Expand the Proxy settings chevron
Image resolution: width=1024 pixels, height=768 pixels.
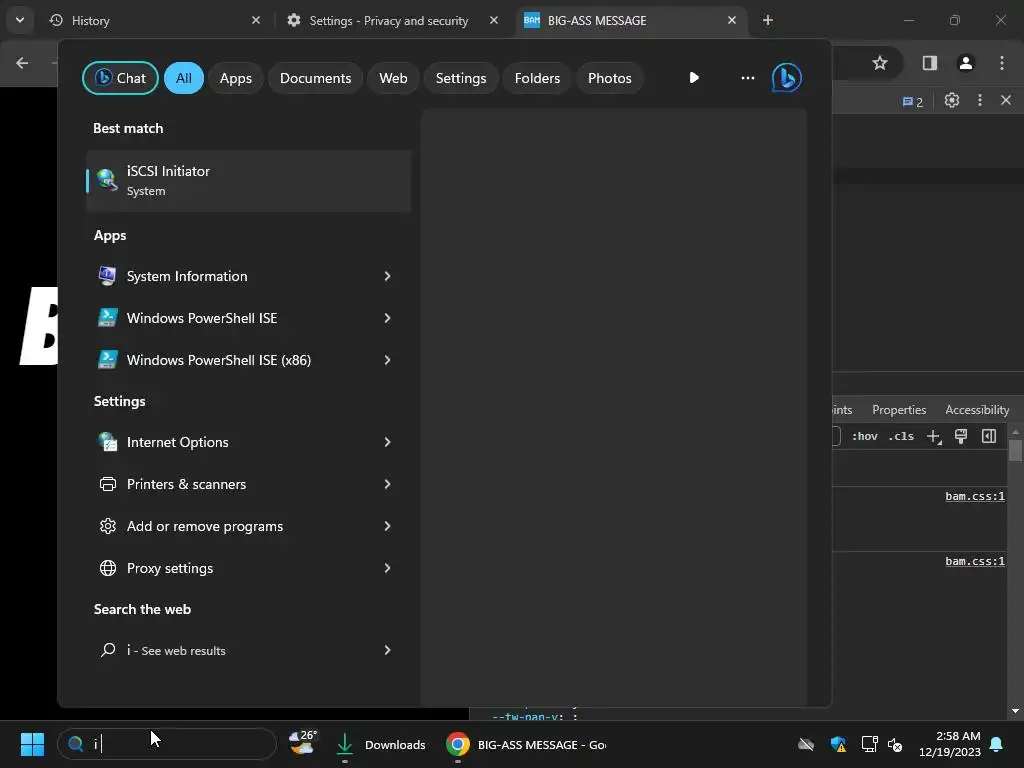(387, 568)
